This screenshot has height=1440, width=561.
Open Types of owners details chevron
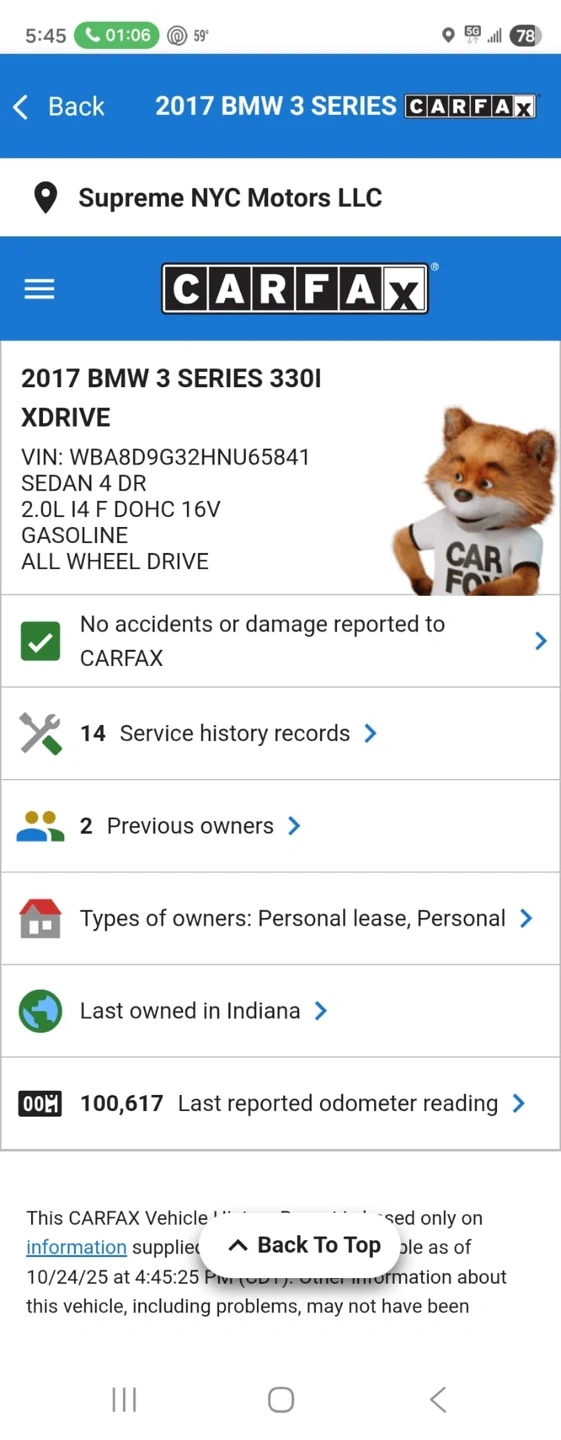point(526,918)
